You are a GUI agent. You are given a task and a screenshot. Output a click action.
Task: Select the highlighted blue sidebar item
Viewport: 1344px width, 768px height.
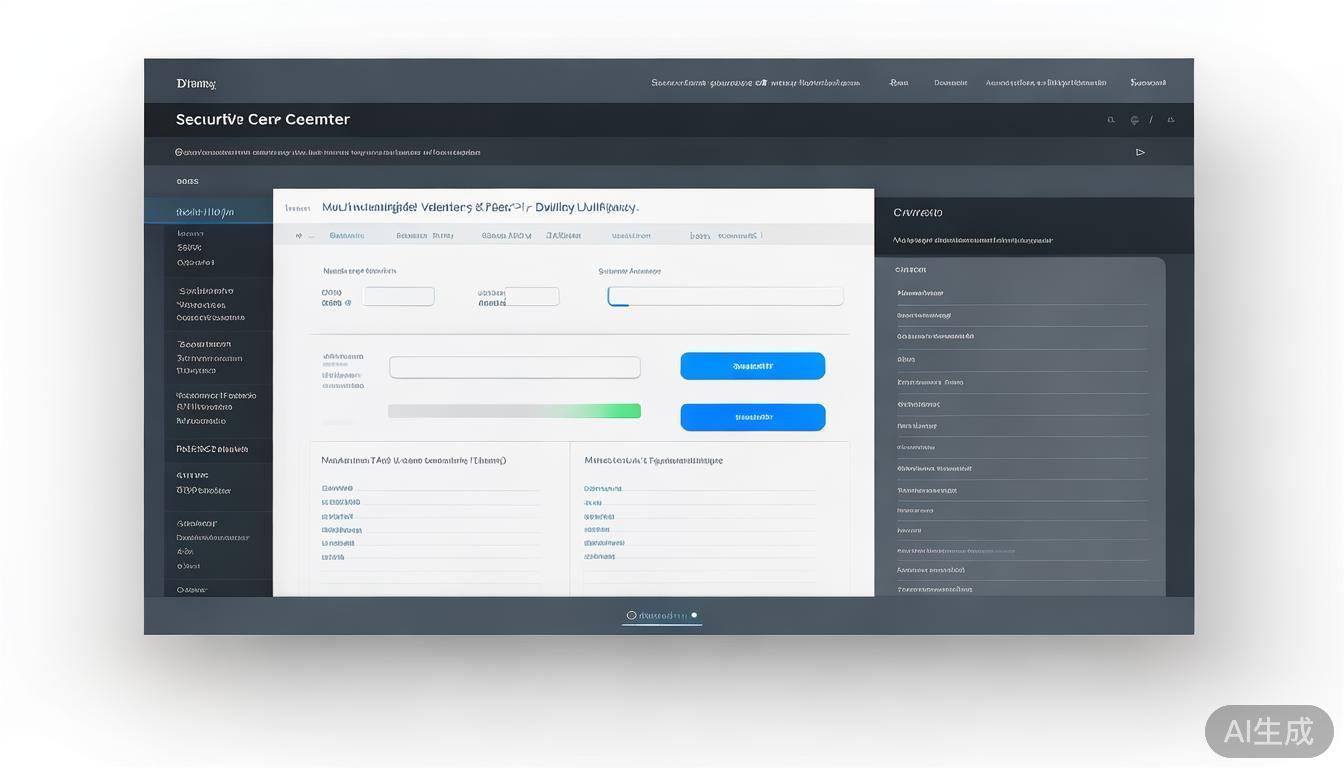pos(208,212)
